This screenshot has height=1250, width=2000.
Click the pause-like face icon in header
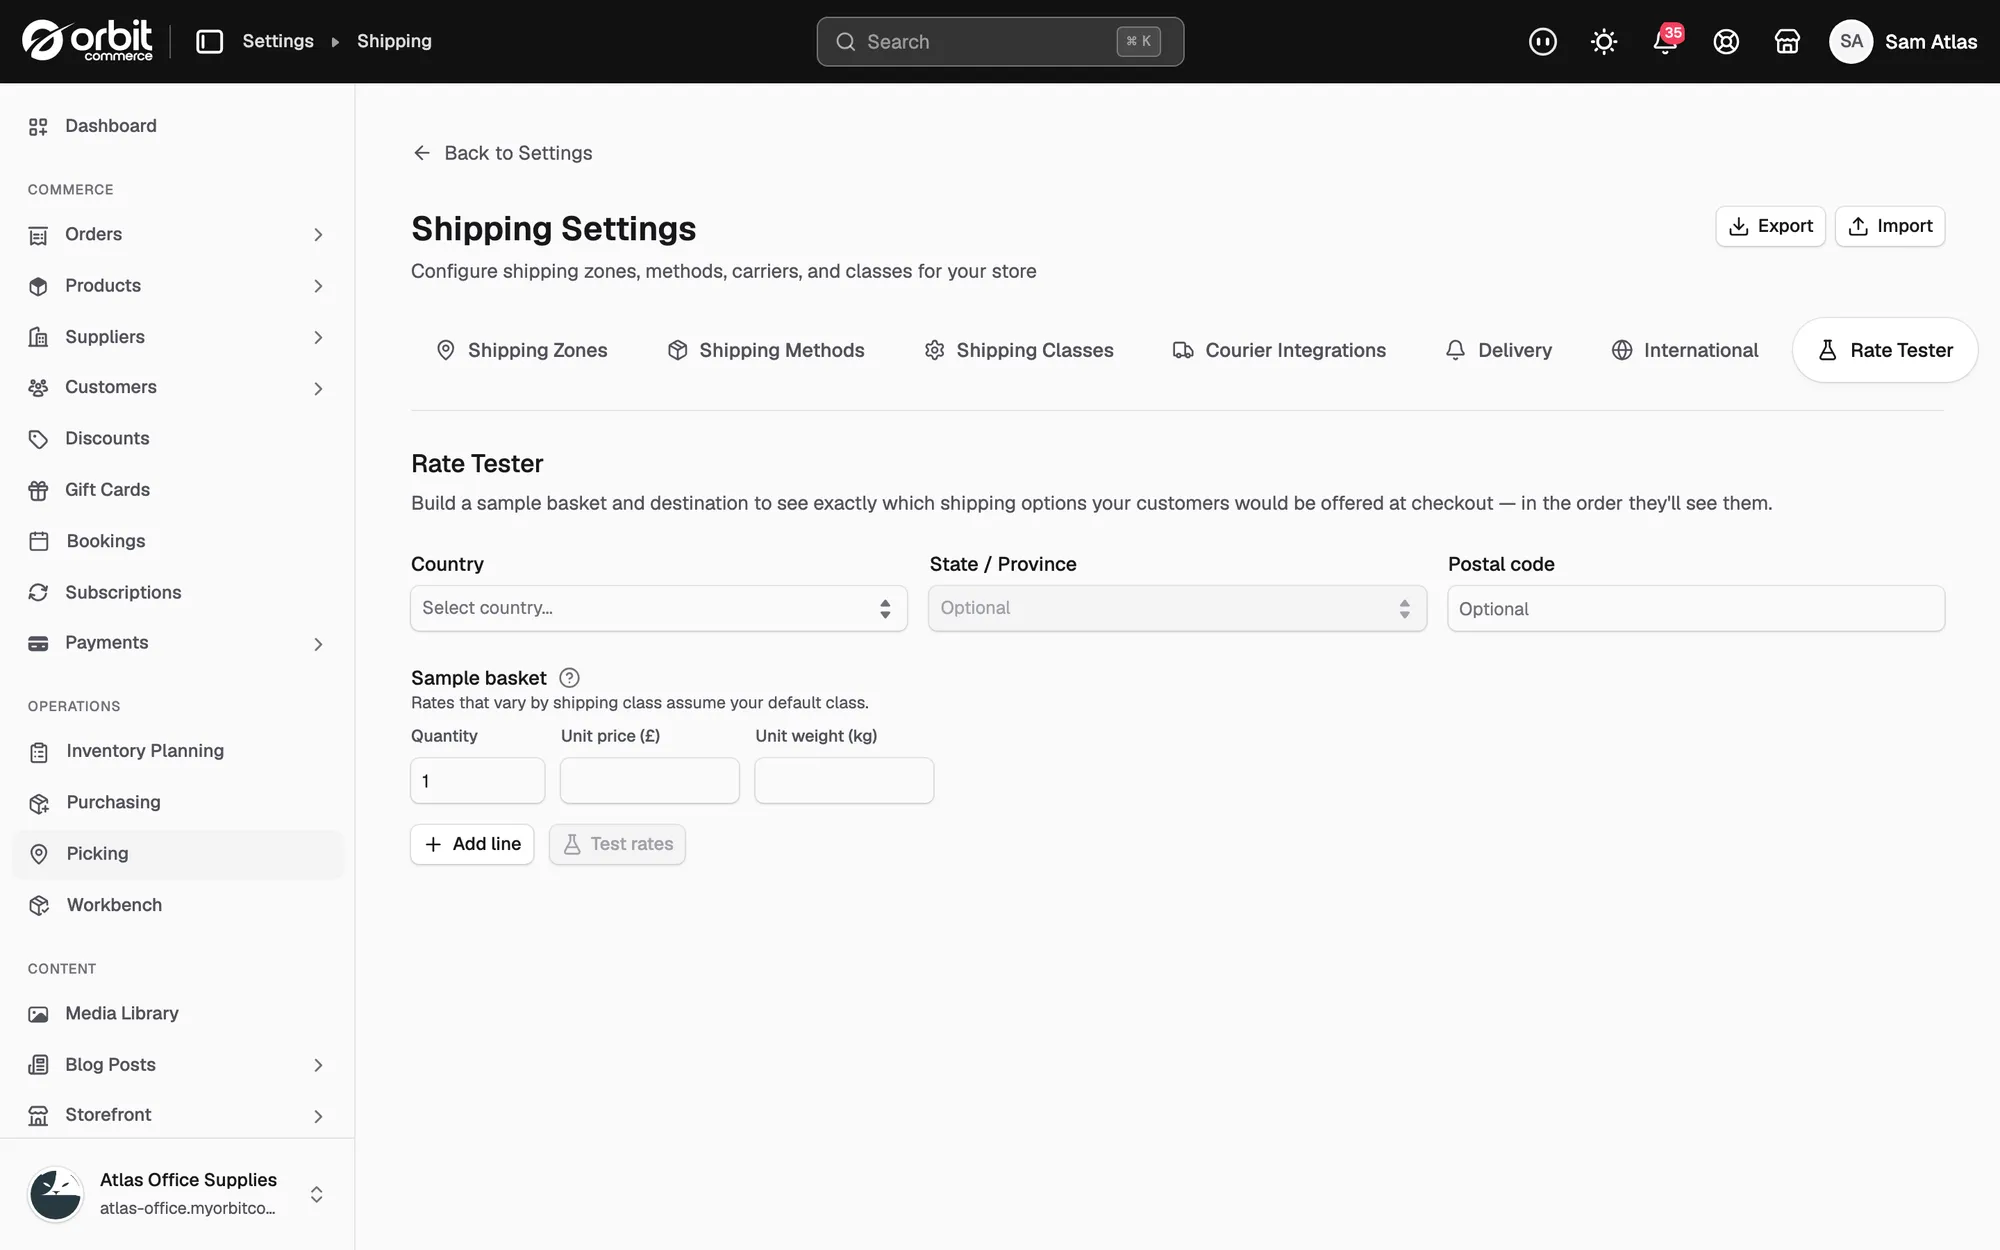coord(1543,41)
